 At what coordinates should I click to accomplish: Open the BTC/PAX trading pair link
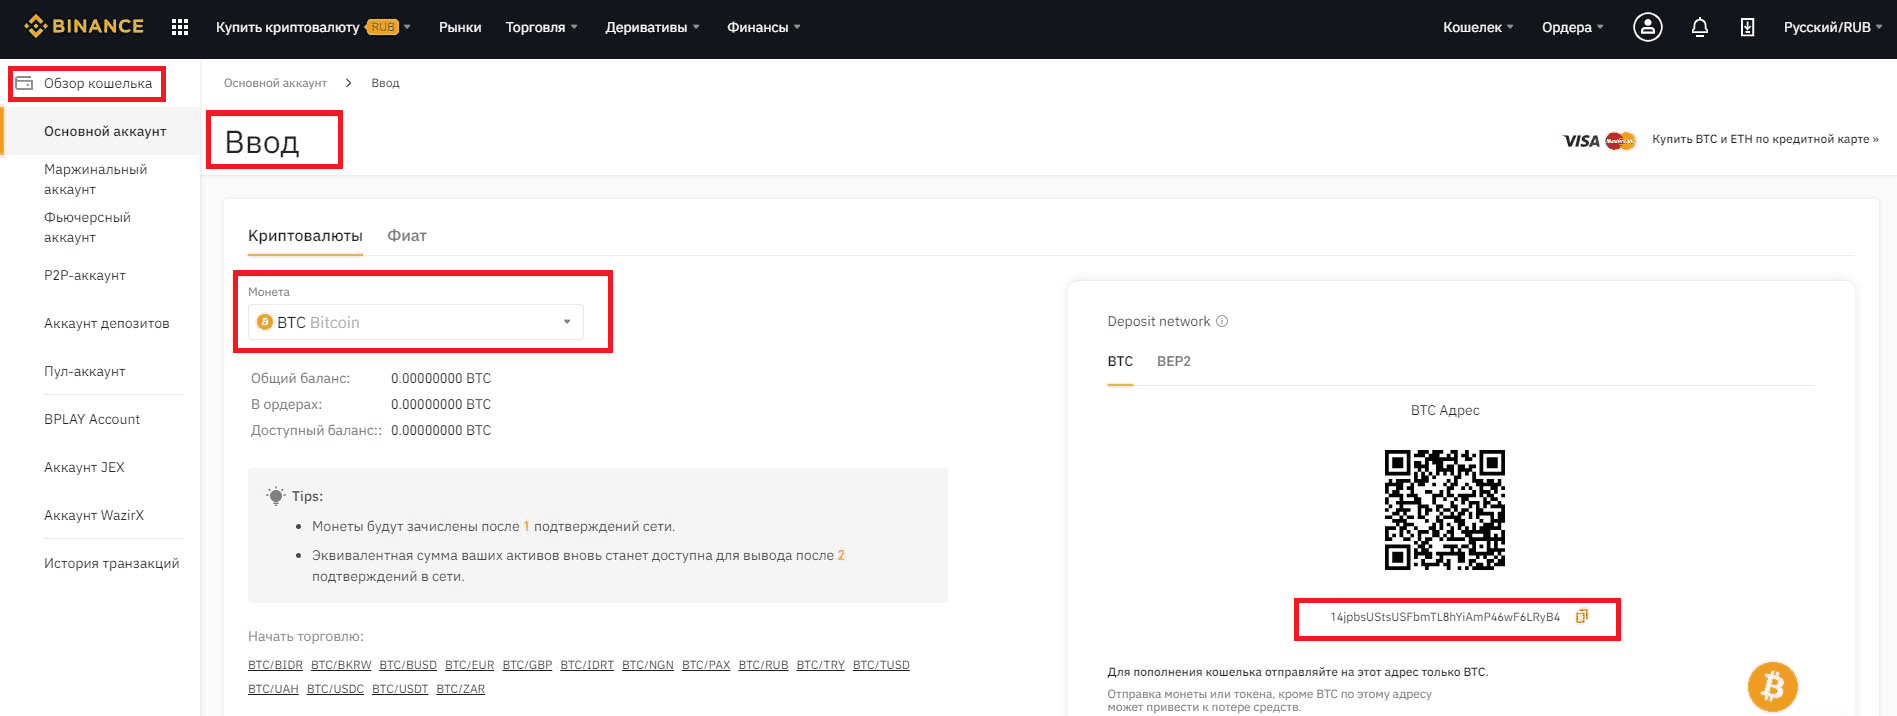pos(706,665)
